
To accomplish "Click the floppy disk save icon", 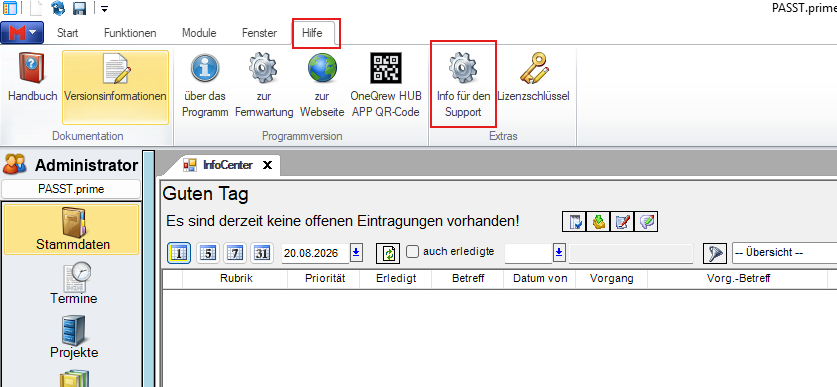I will click(x=80, y=8).
